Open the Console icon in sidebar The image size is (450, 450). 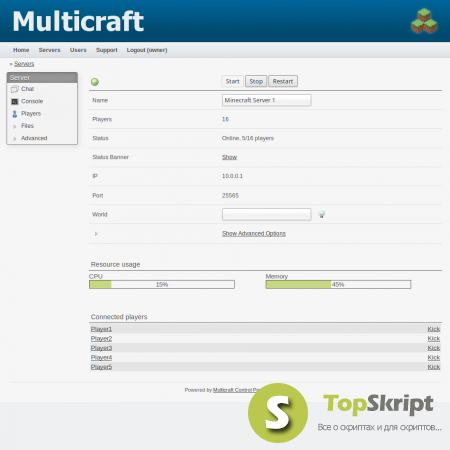(x=14, y=101)
